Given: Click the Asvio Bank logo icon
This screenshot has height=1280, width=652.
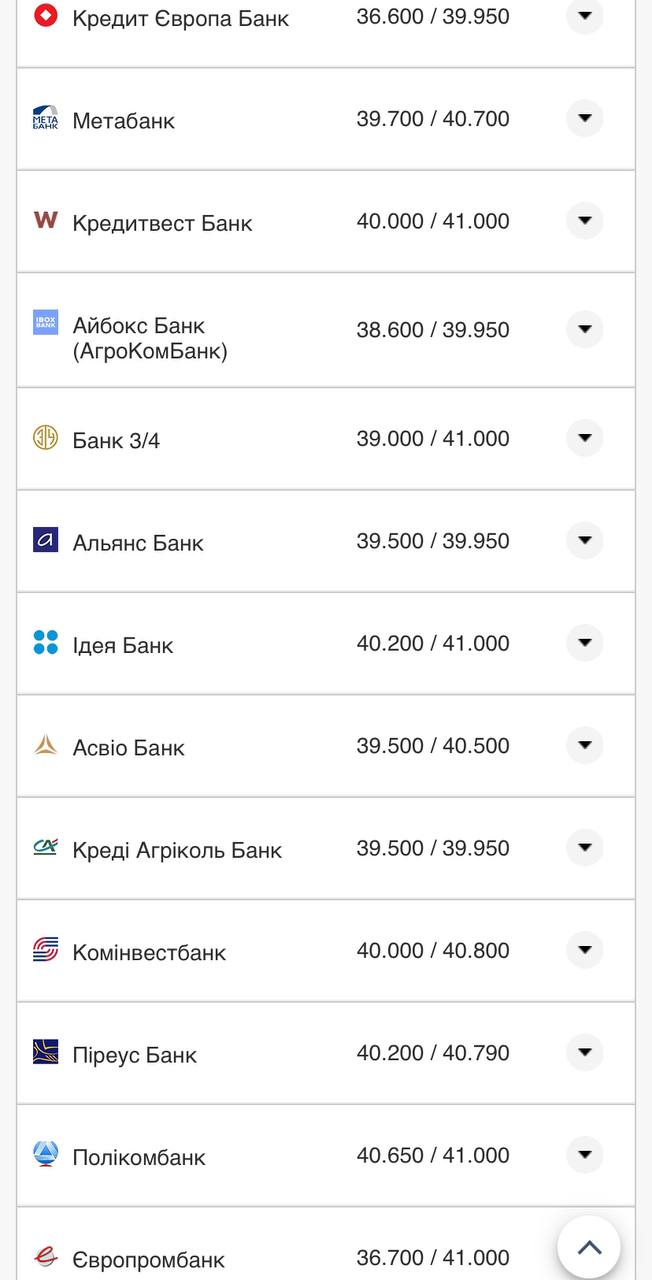Looking at the screenshot, I should click(x=45, y=745).
